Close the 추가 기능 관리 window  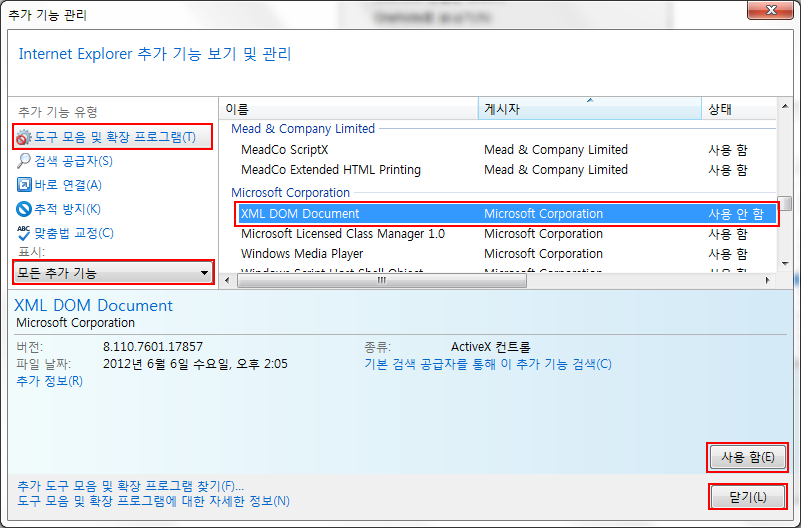(770, 10)
